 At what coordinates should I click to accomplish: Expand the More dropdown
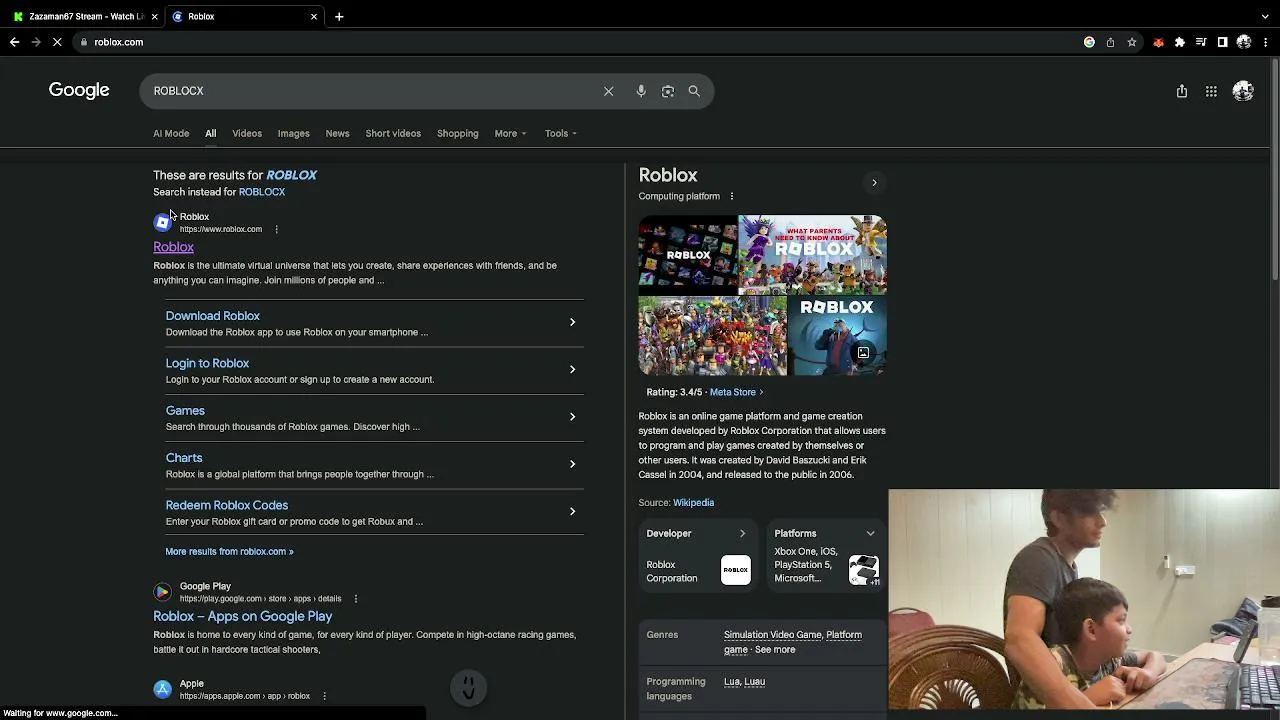click(x=510, y=133)
